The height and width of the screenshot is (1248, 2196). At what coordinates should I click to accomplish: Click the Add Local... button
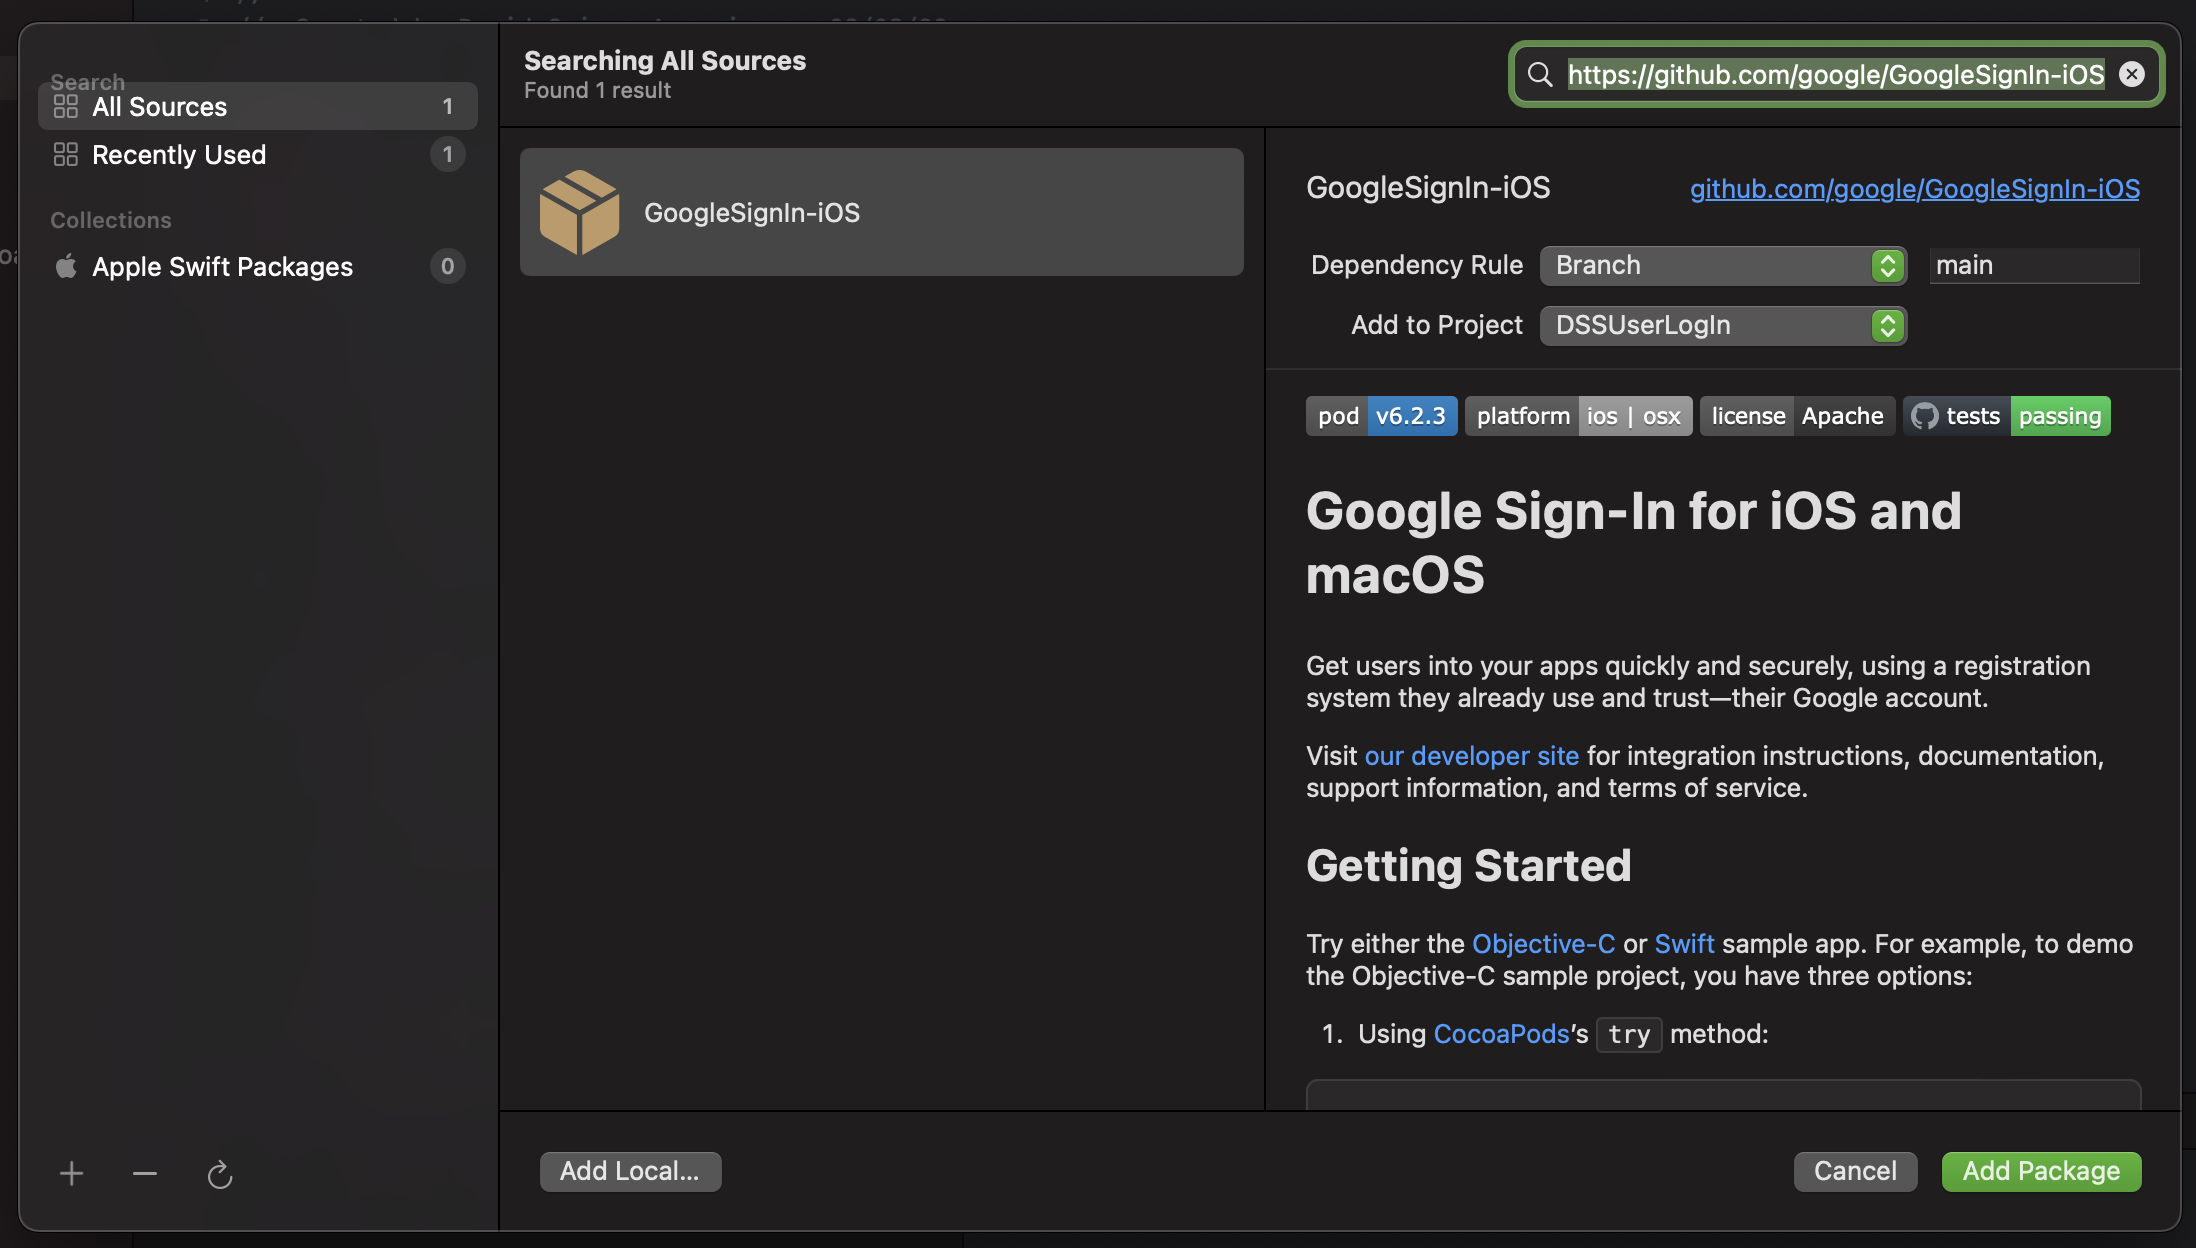pos(630,1171)
